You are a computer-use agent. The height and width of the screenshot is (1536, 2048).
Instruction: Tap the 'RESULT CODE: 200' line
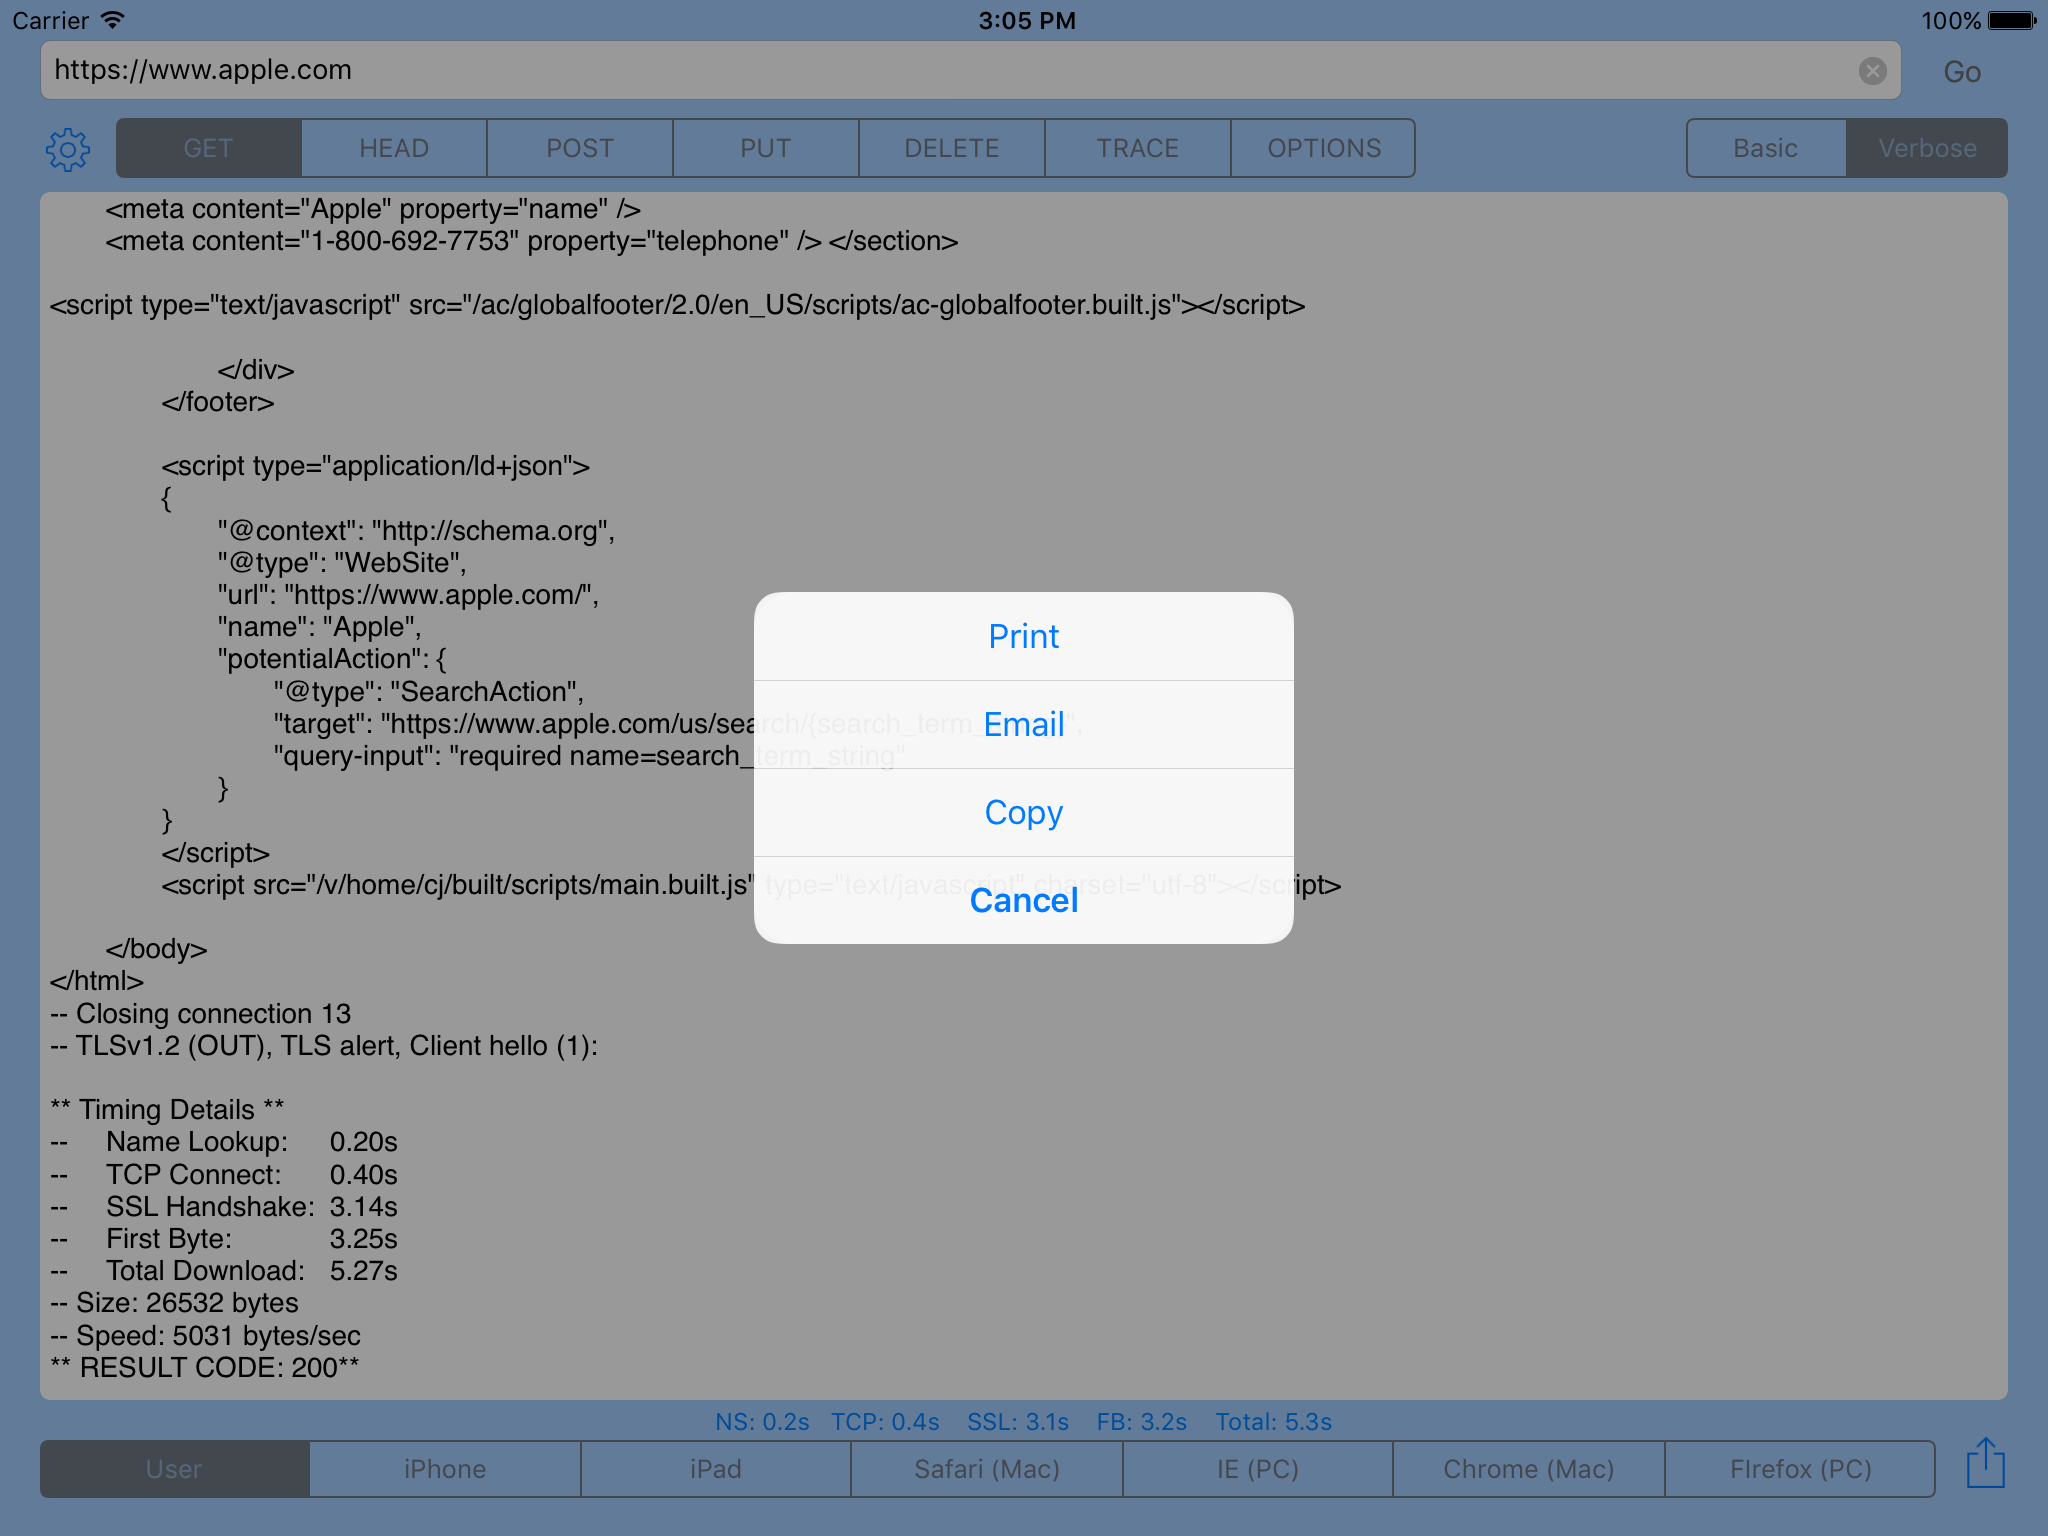coord(205,1367)
